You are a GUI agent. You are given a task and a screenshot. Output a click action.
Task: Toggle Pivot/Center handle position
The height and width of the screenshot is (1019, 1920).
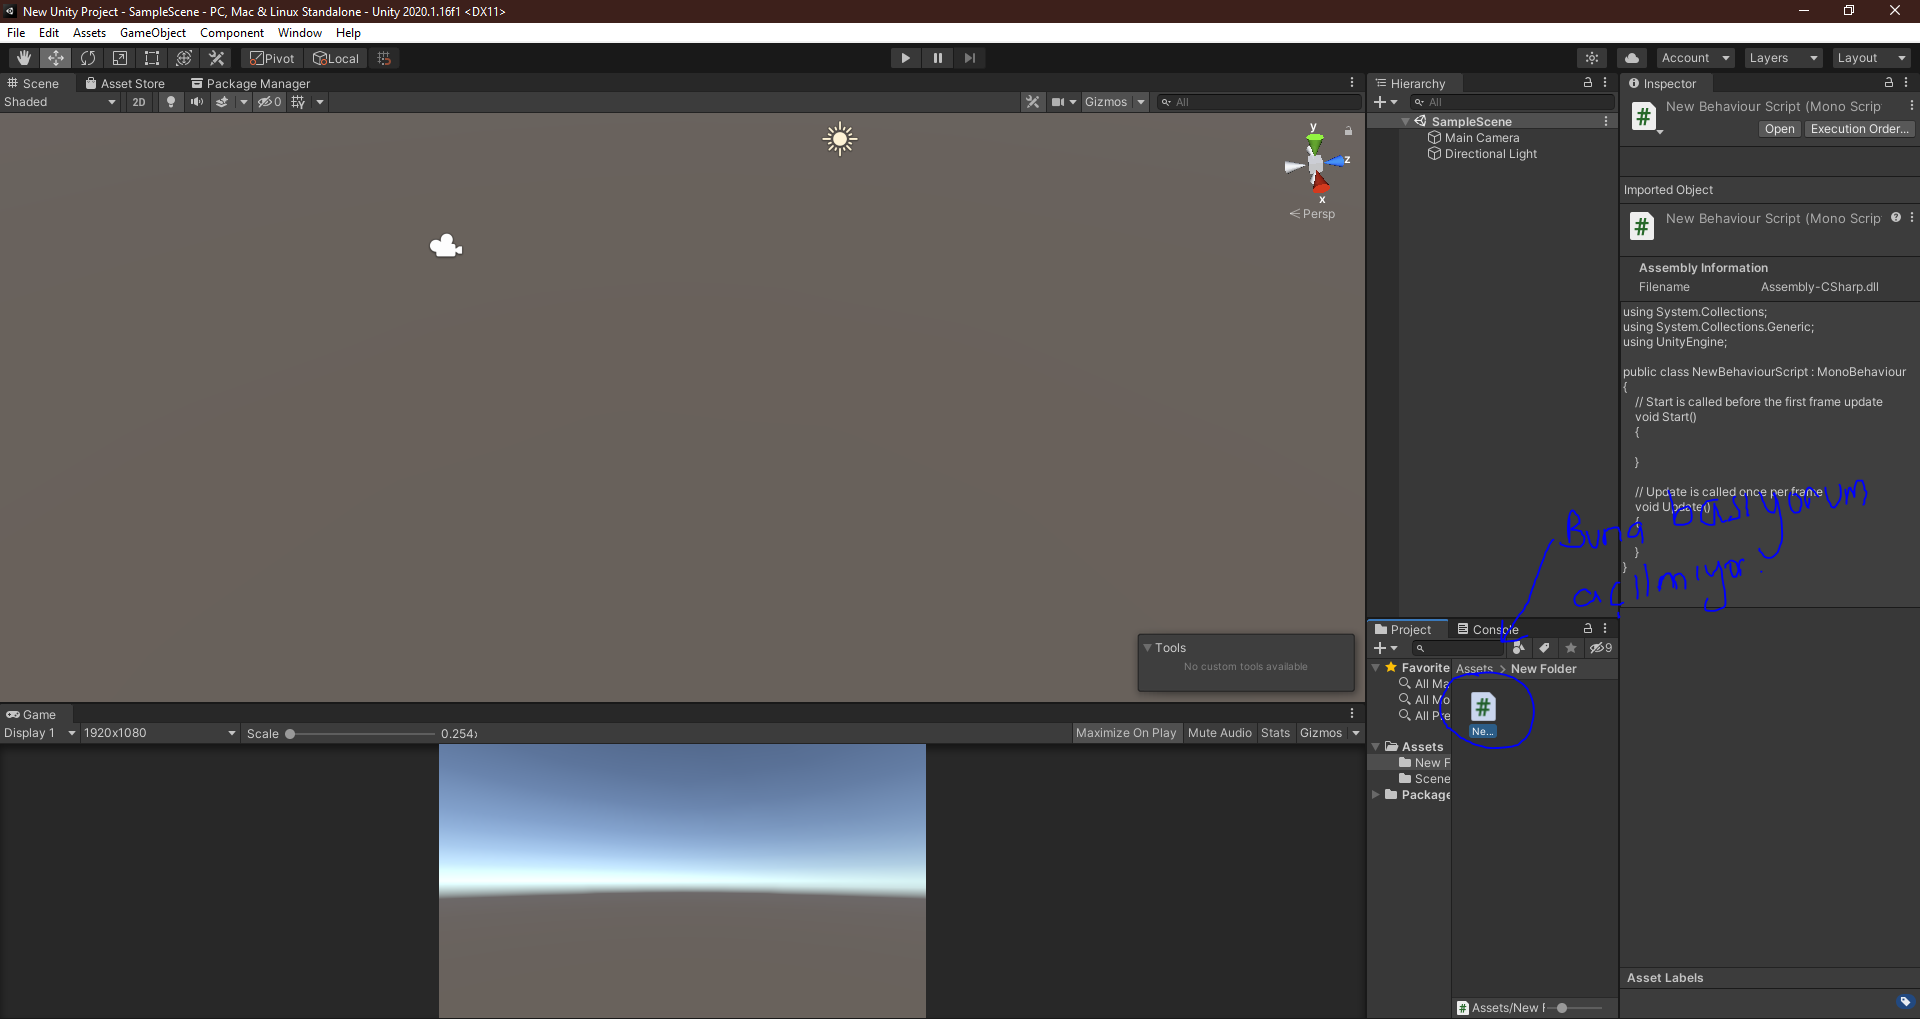tap(272, 58)
